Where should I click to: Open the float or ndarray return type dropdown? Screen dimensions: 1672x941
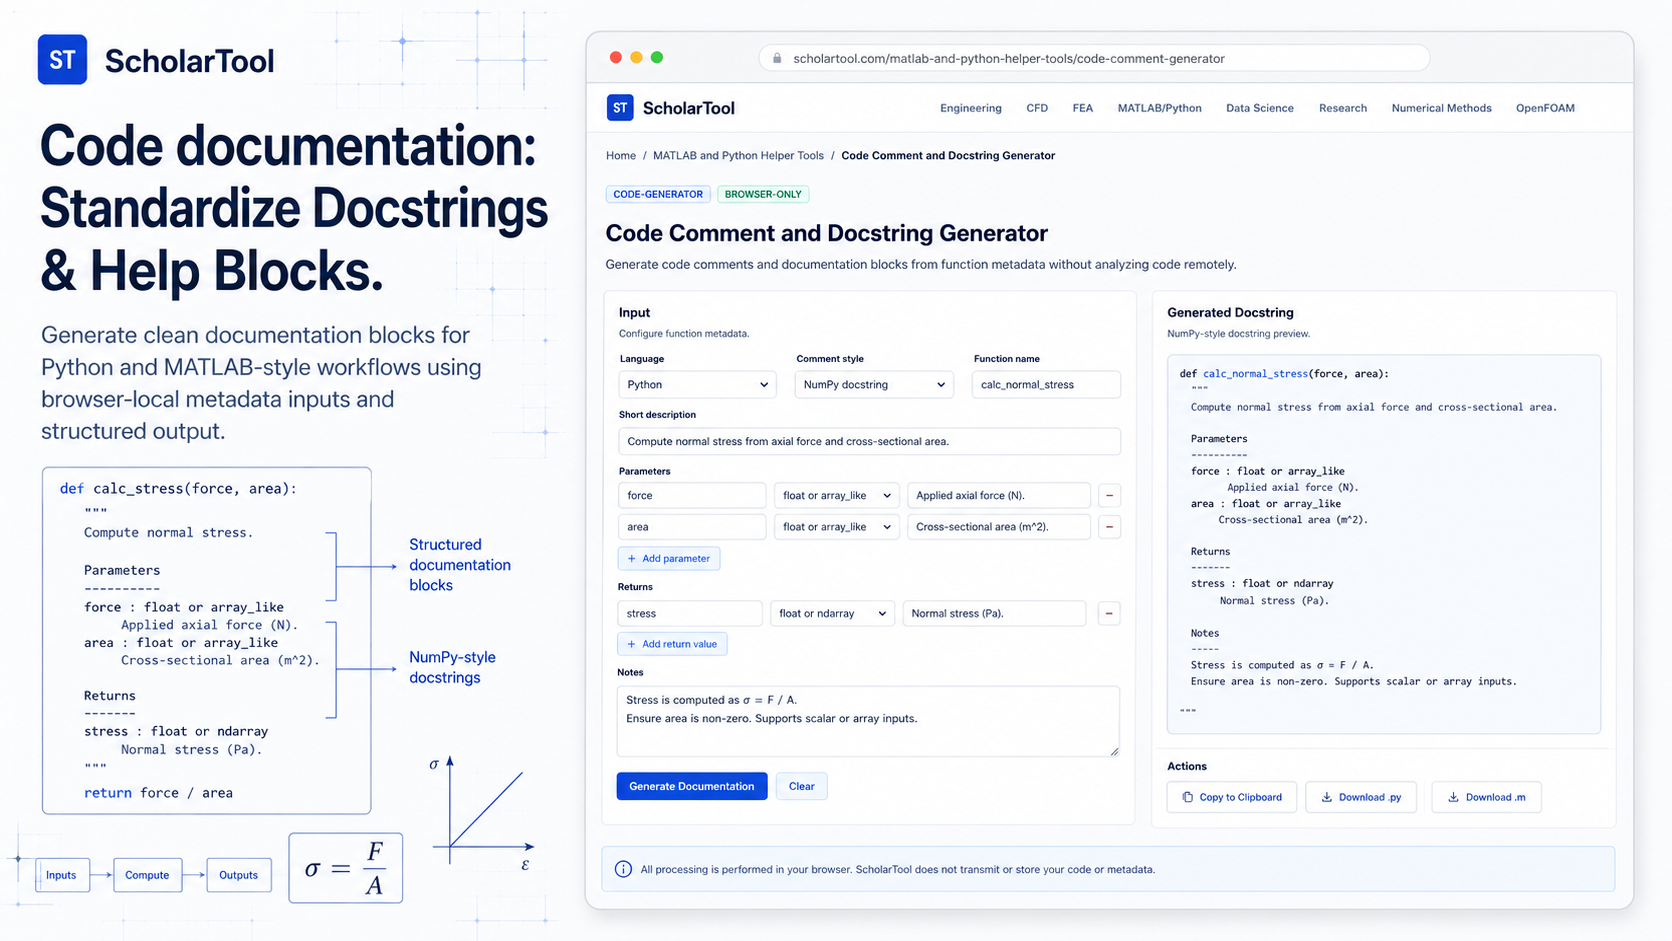pyautogui.click(x=832, y=614)
